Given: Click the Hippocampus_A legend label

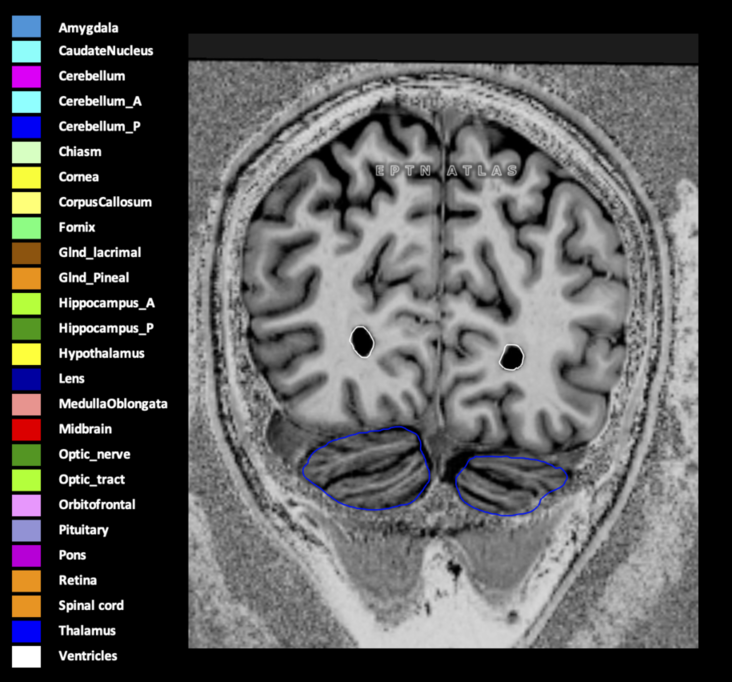Looking at the screenshot, I should tap(106, 303).
